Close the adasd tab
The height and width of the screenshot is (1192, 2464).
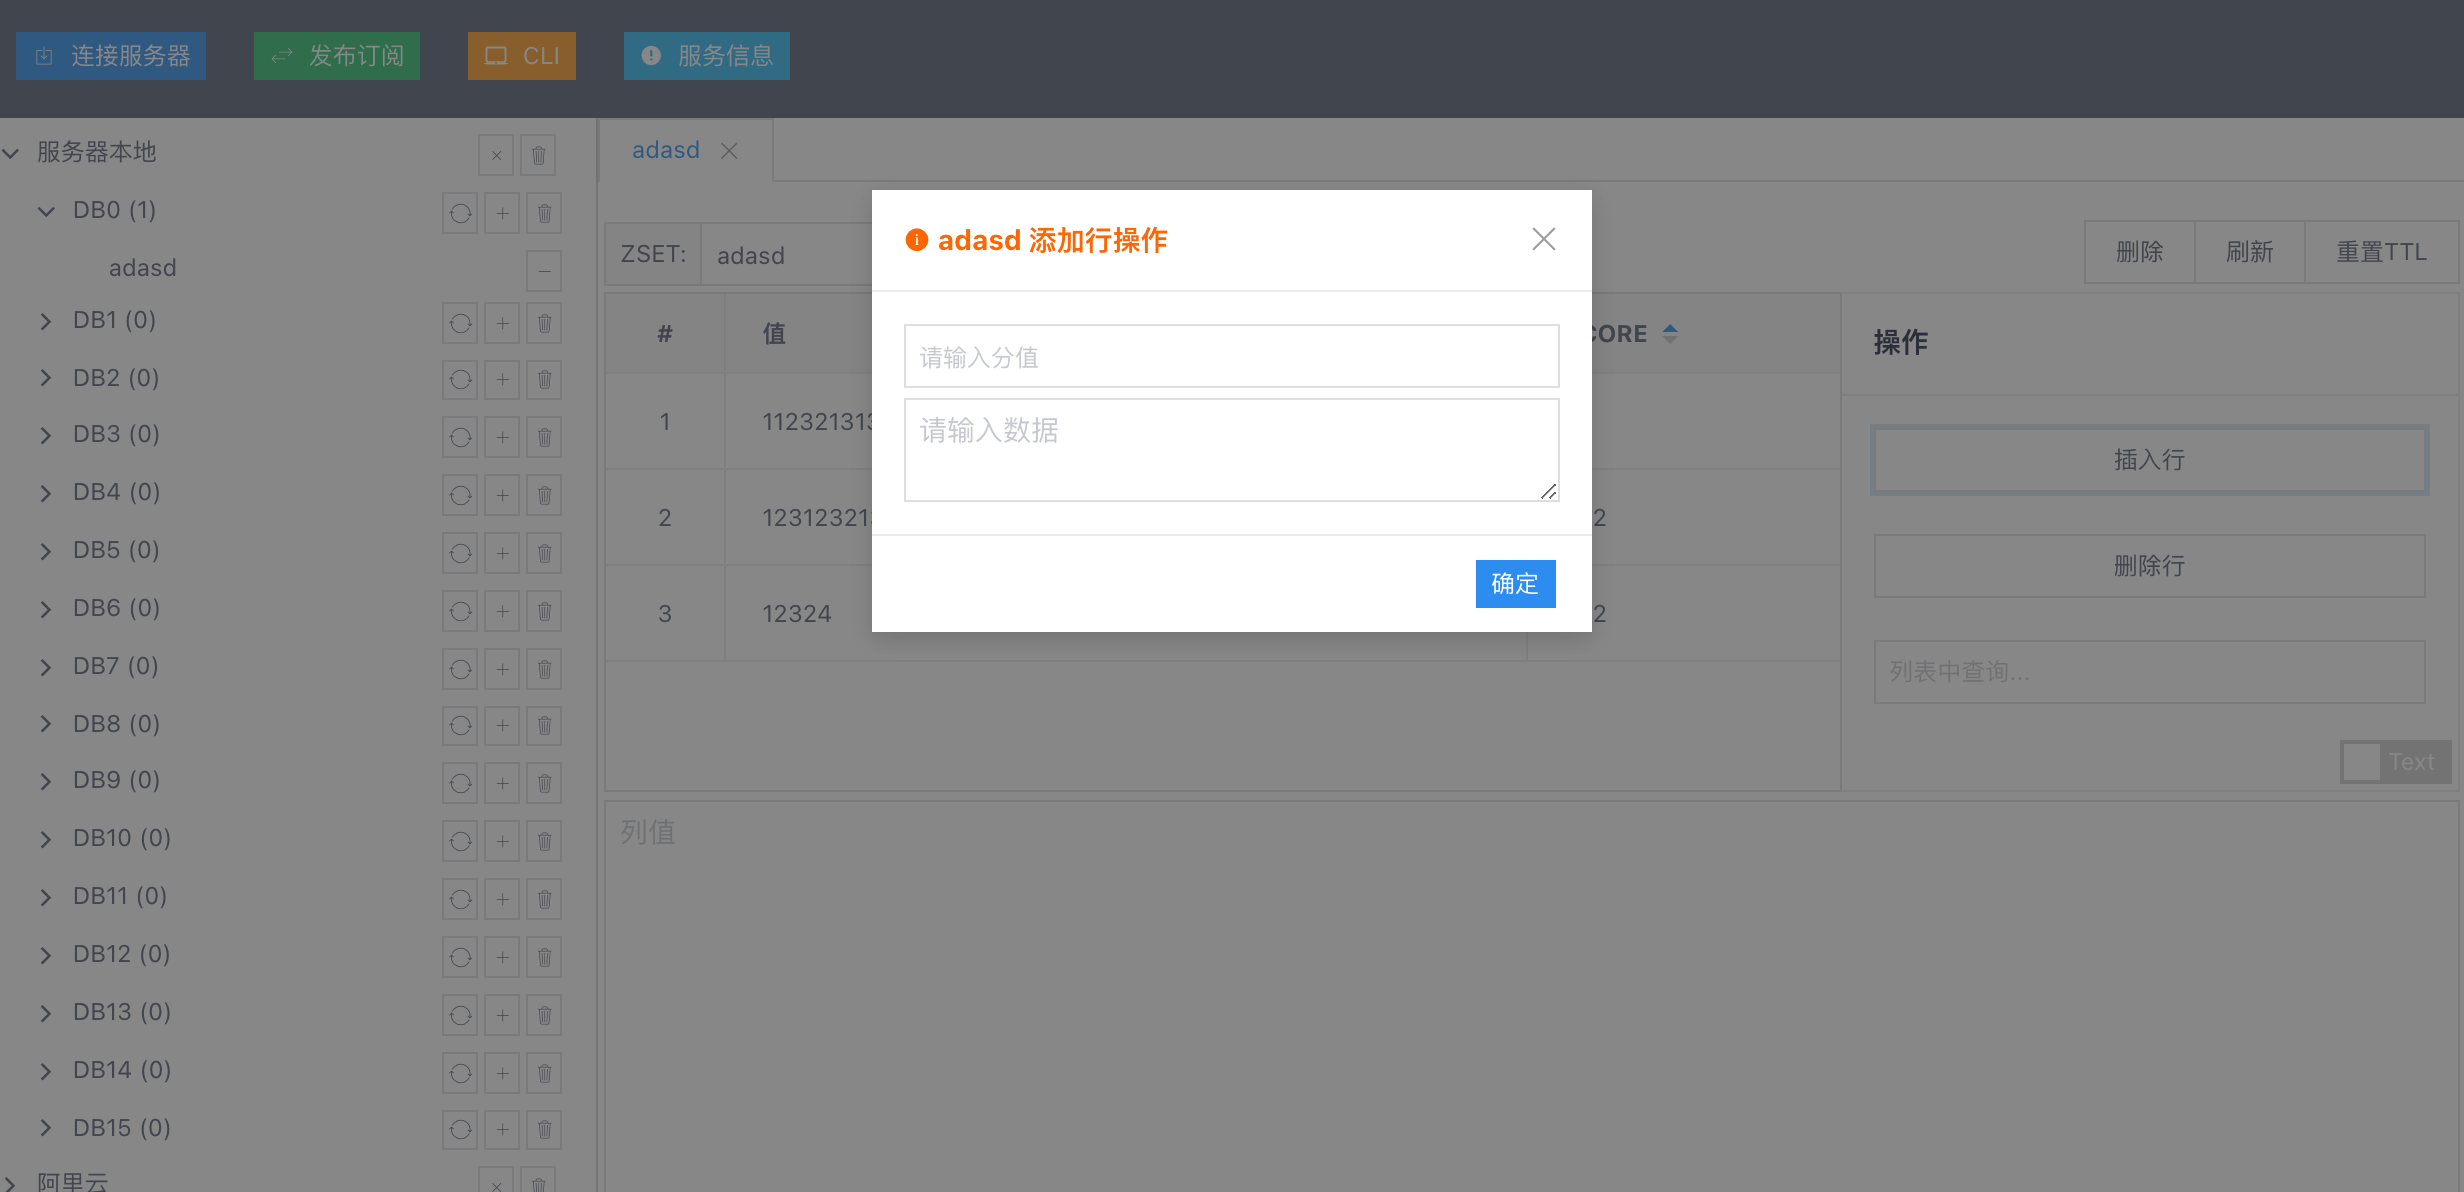729,151
